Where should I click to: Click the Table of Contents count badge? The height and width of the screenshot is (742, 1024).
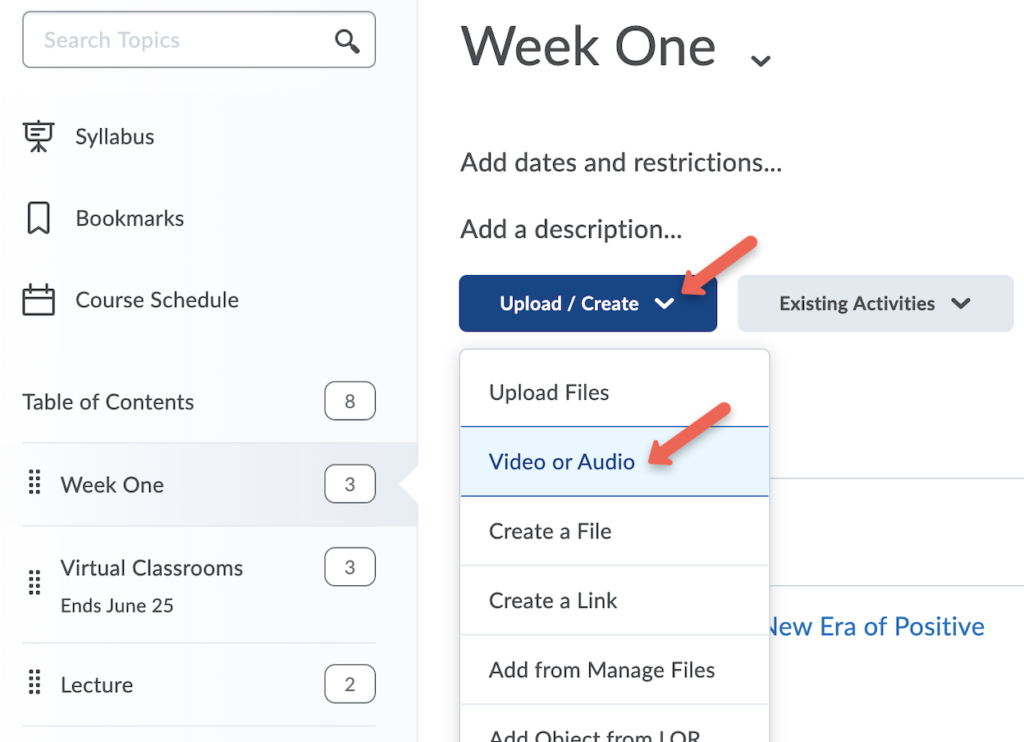click(349, 401)
